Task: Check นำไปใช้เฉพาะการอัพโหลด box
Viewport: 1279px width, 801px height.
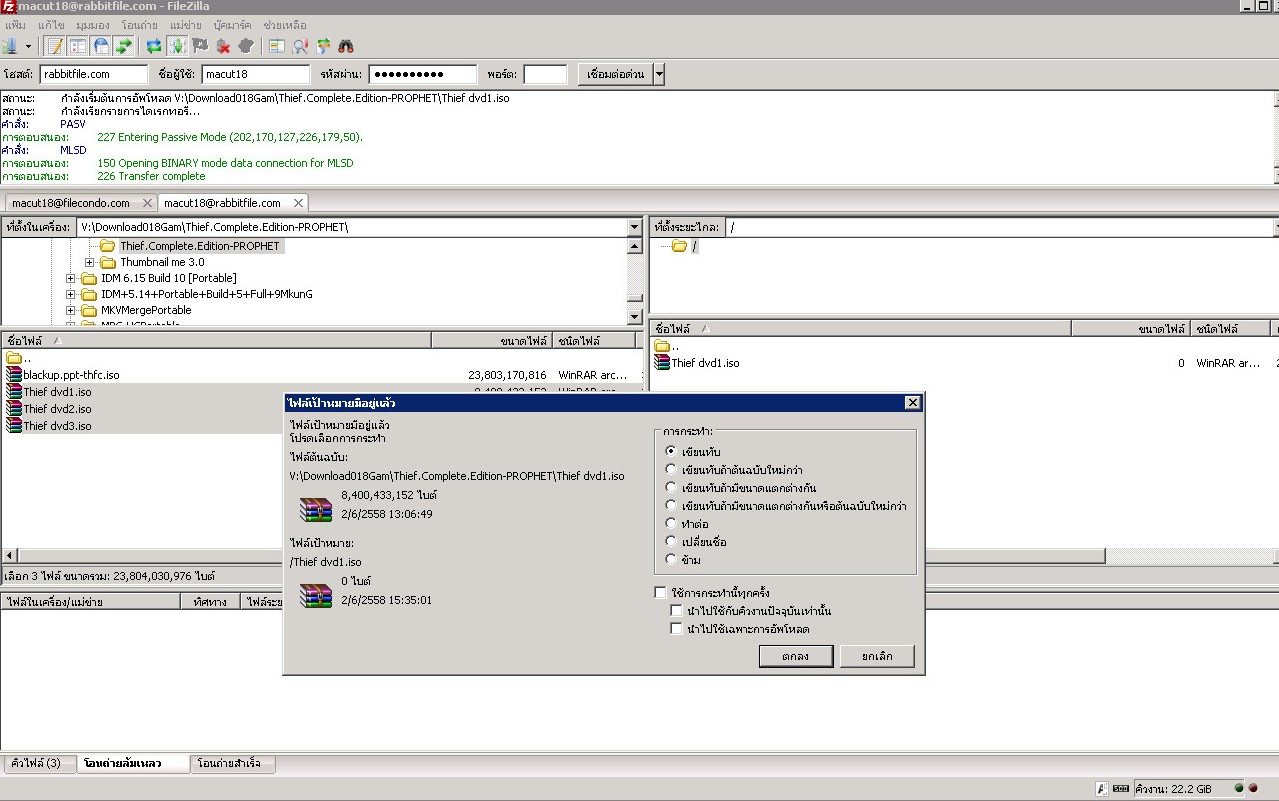Action: tap(677, 629)
